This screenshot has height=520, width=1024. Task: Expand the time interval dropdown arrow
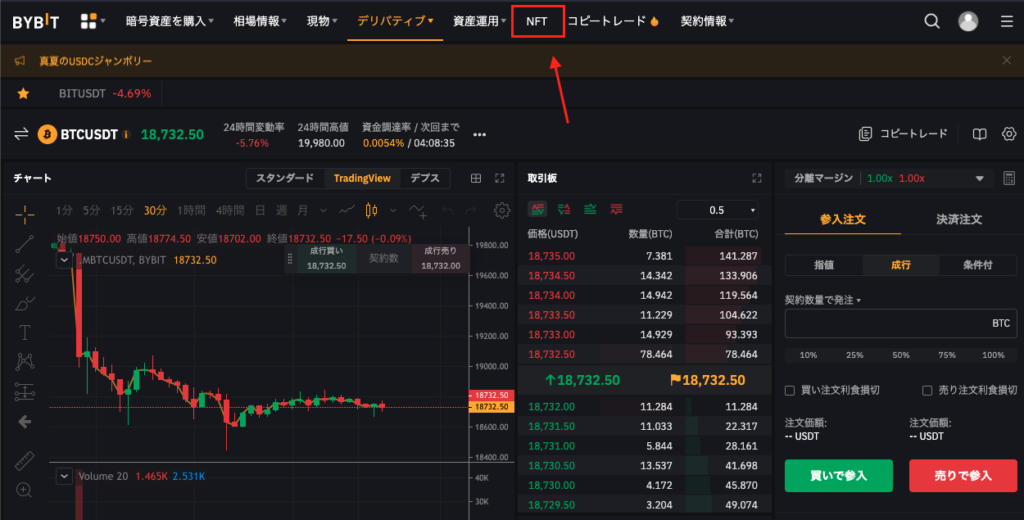point(323,210)
